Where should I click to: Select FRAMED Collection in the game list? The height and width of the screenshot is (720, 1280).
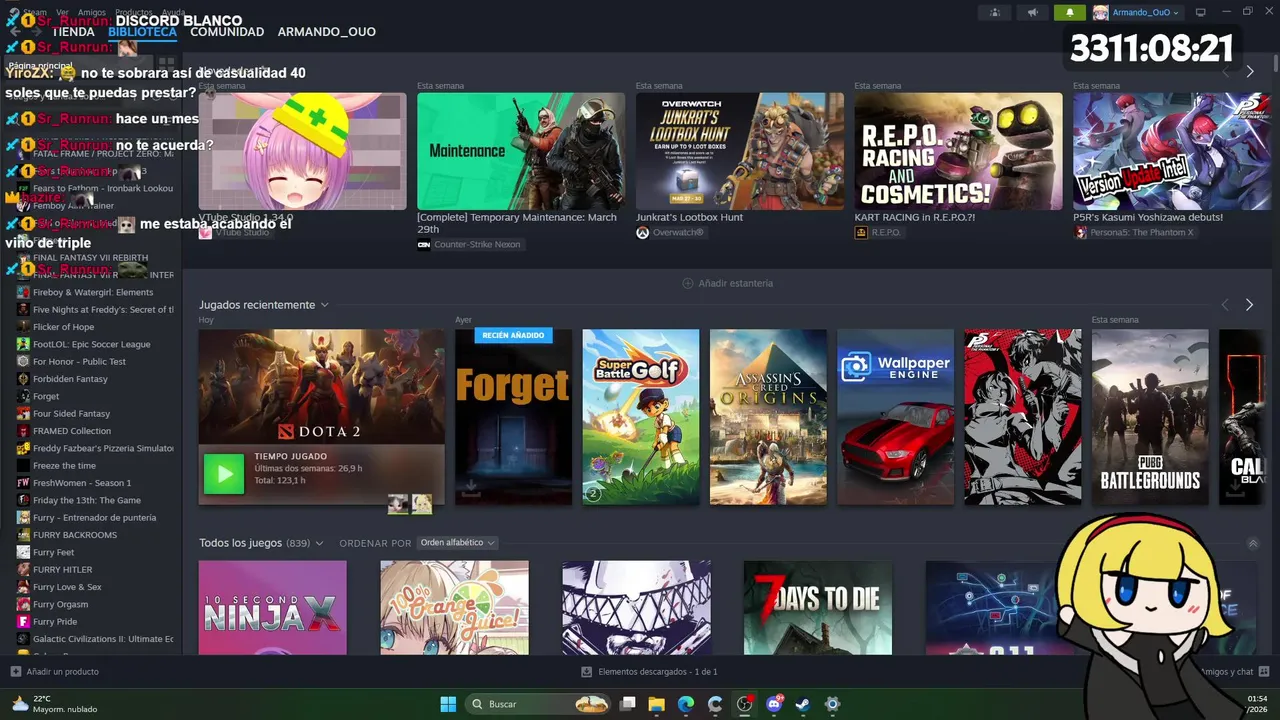pos(72,431)
